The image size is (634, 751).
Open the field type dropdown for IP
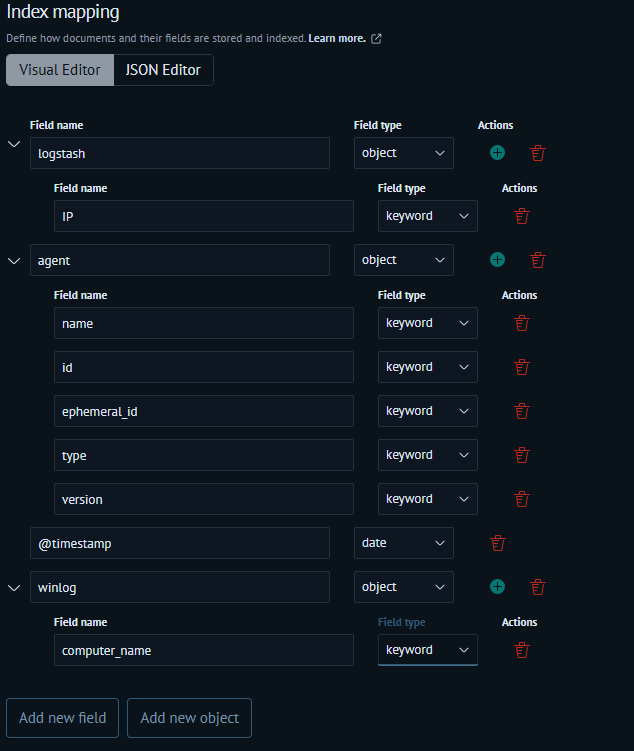point(428,216)
